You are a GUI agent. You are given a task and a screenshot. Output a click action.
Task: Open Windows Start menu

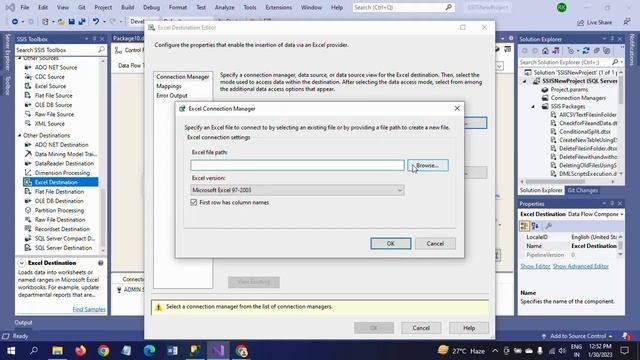(11, 351)
